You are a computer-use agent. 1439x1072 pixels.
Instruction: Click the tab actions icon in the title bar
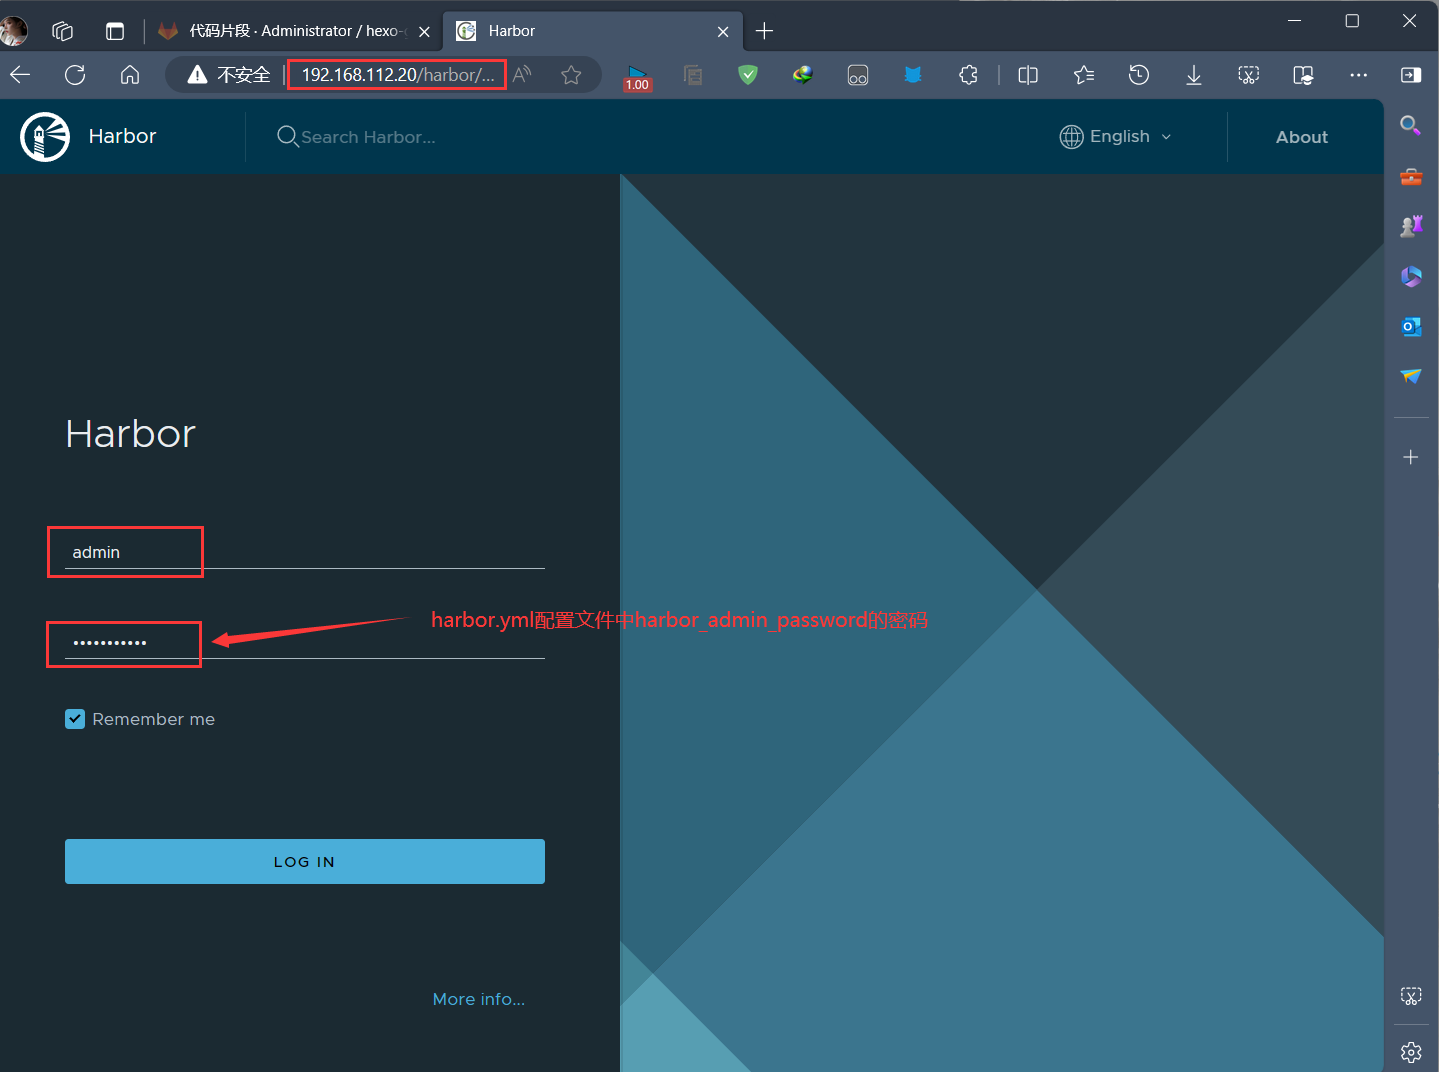[x=115, y=31]
